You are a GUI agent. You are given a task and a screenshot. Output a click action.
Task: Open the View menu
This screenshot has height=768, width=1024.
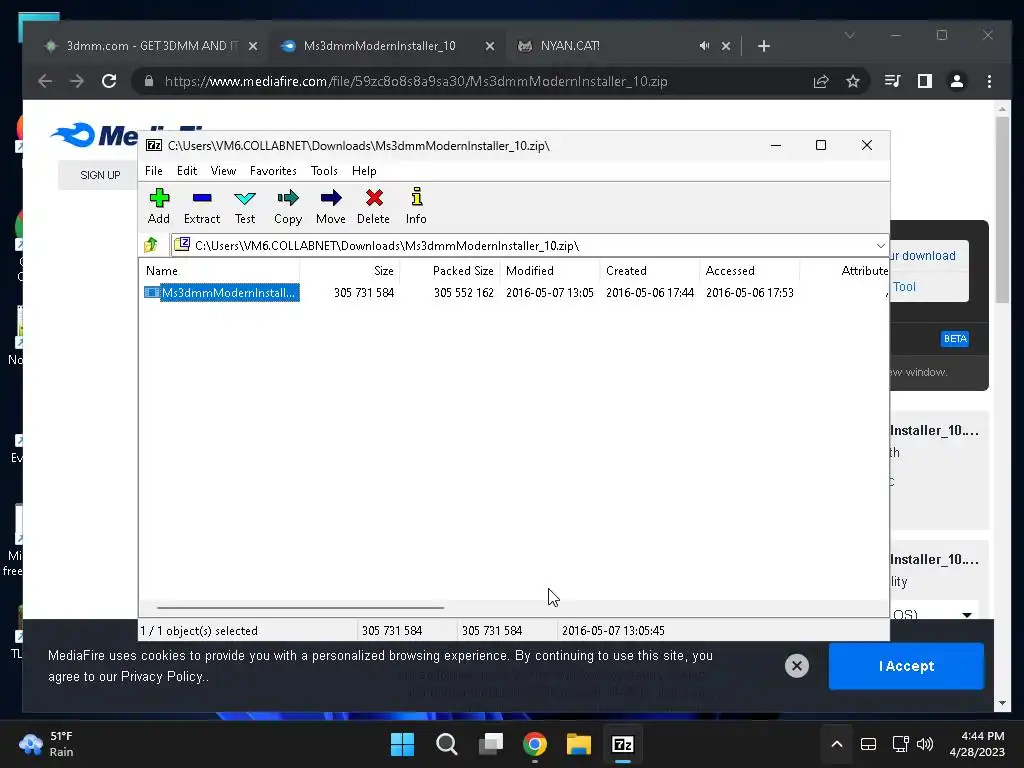coord(223,170)
